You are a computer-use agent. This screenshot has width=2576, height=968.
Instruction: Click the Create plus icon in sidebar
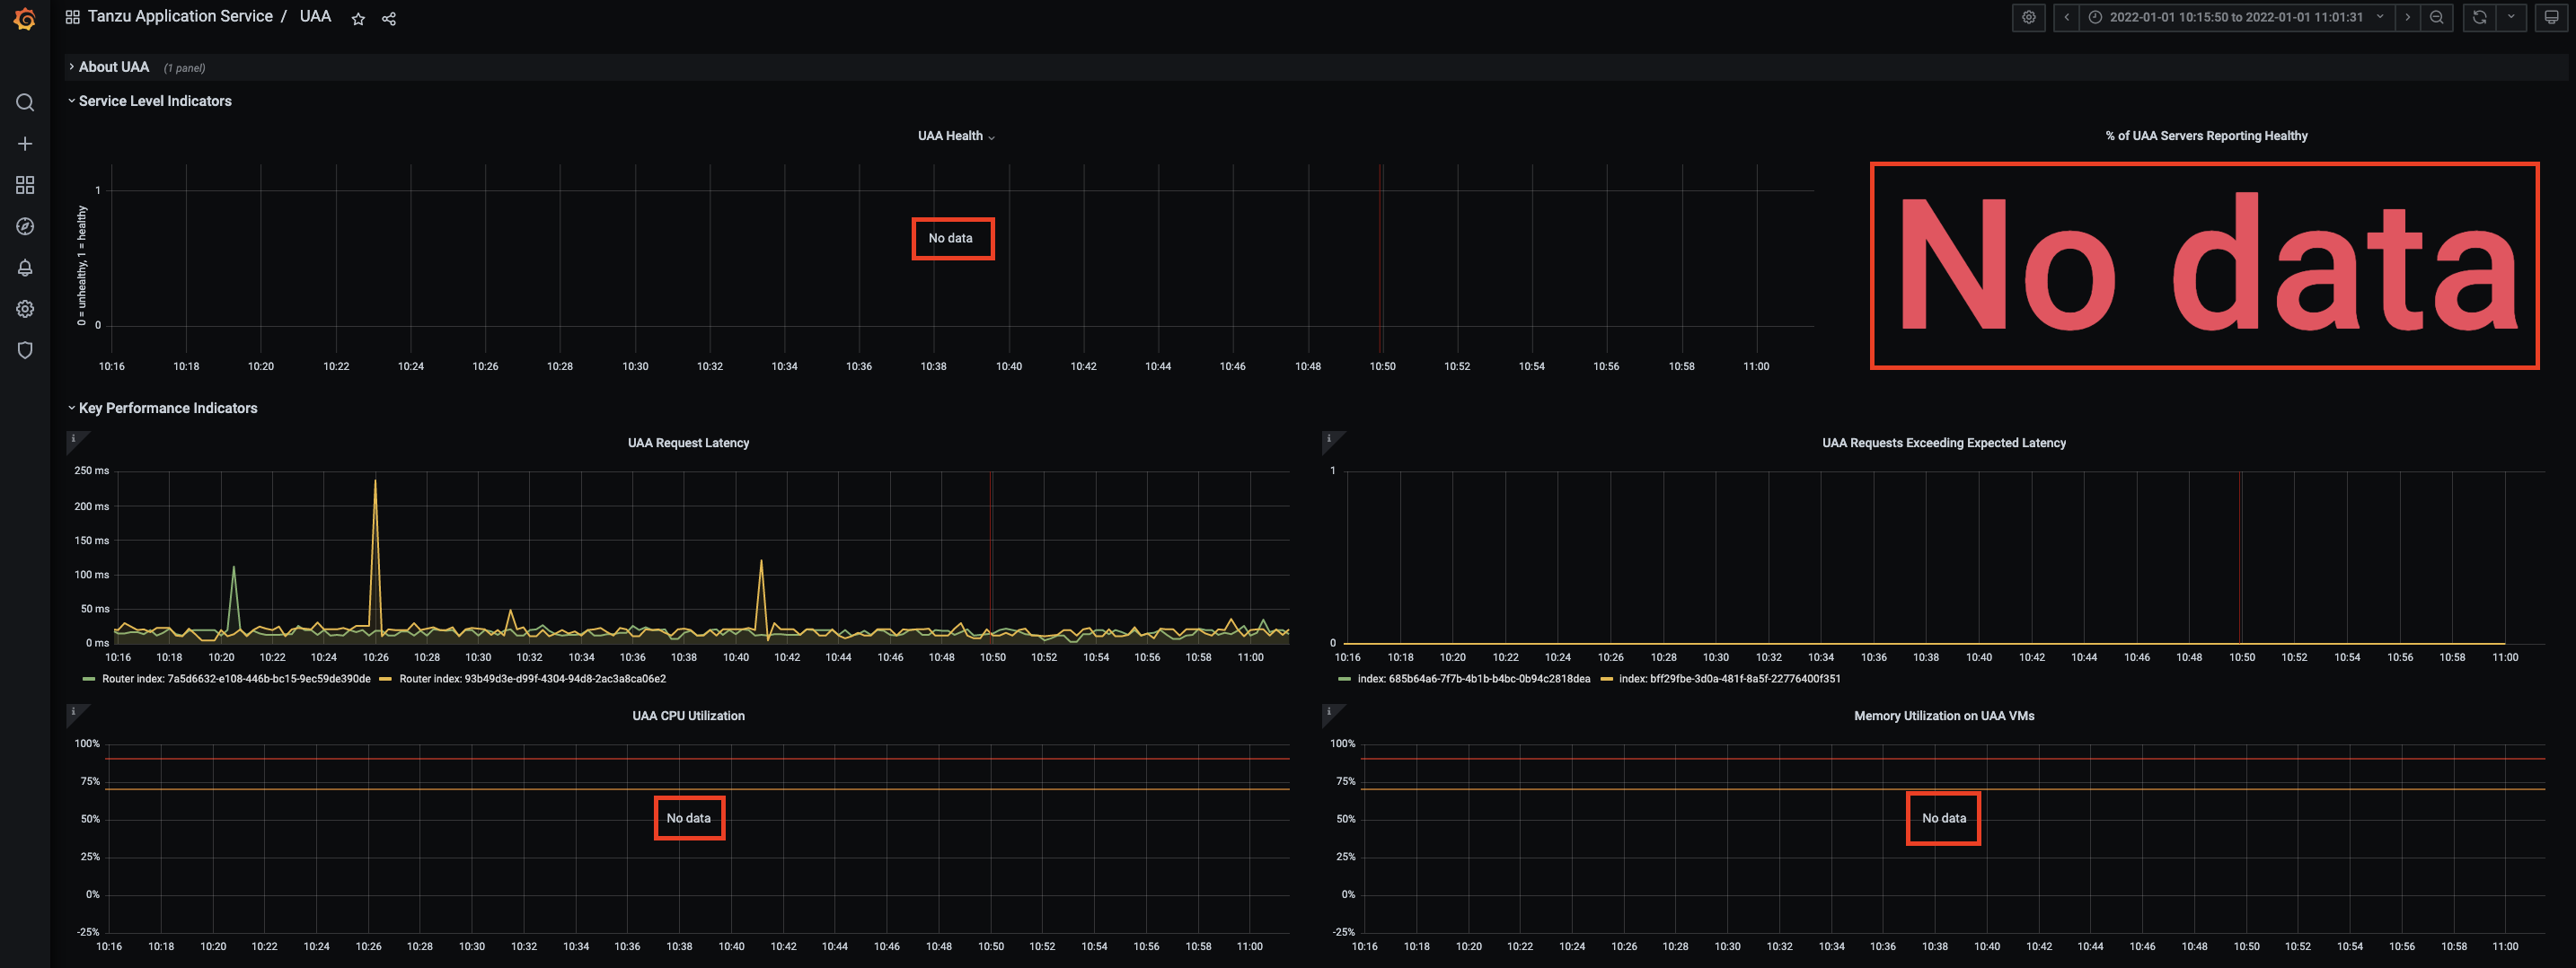25,144
